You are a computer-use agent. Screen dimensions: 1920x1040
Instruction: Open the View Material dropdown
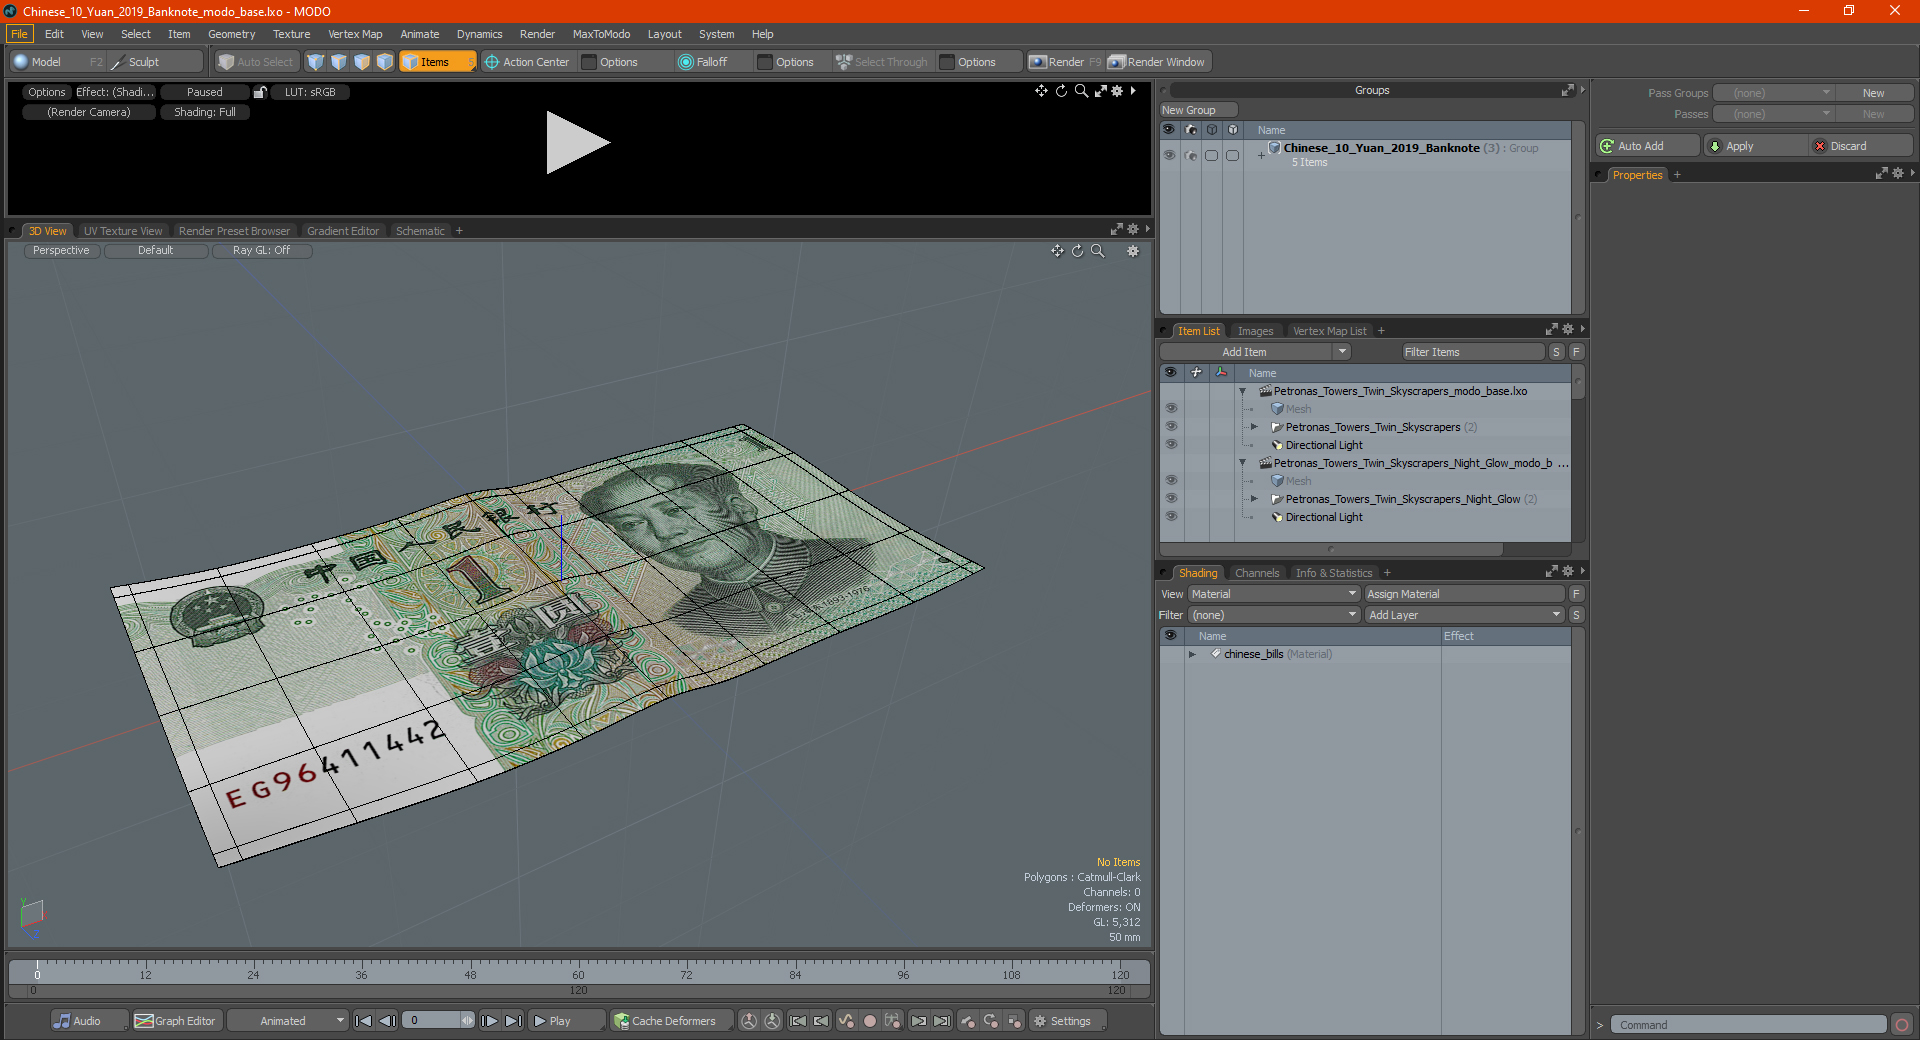pyautogui.click(x=1274, y=594)
